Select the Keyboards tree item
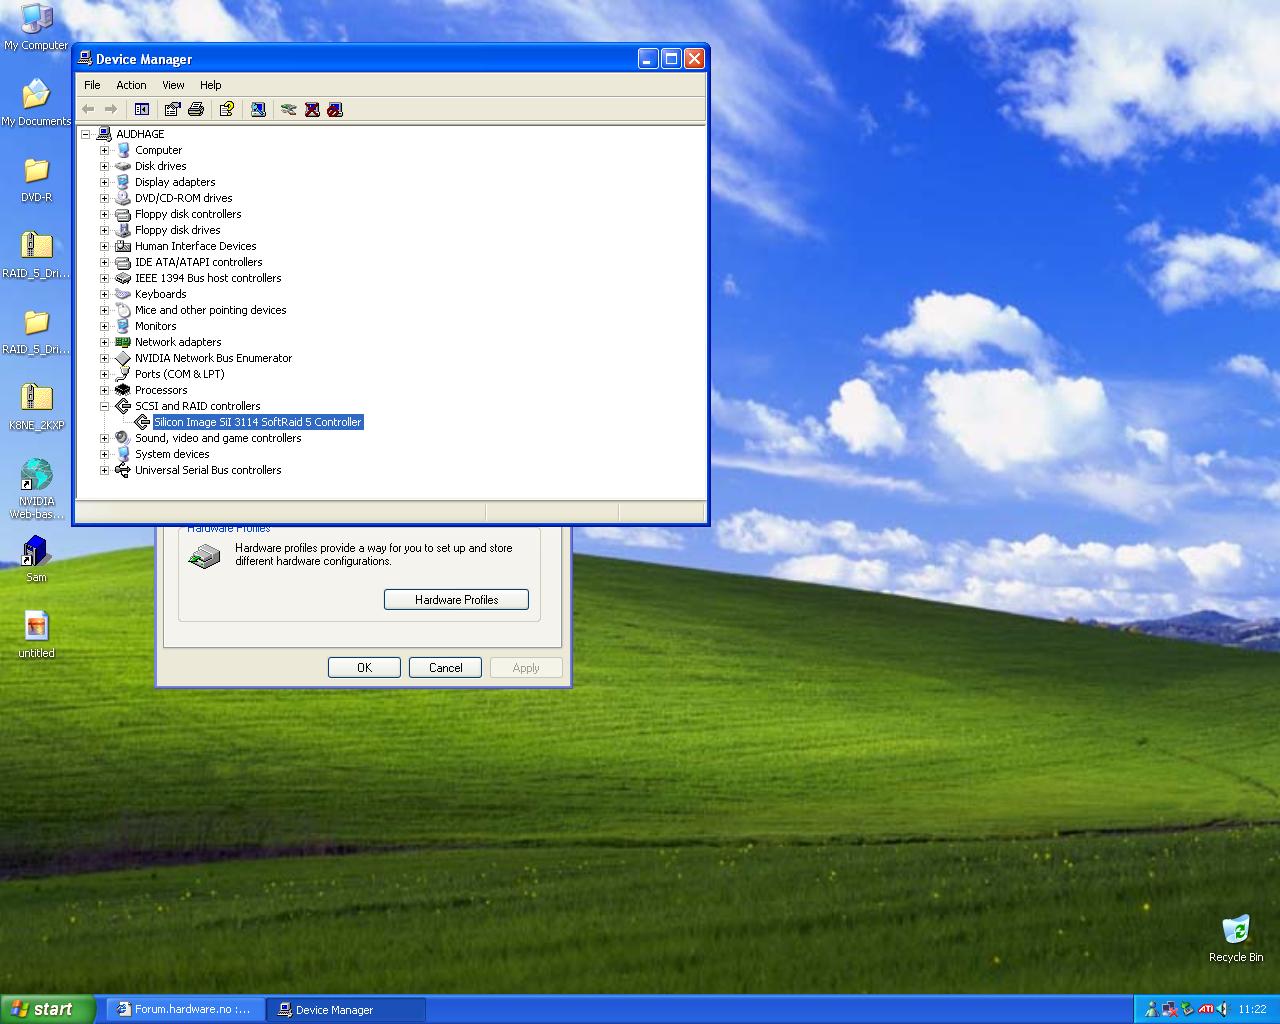Screen dimensions: 1280x1024 point(160,294)
